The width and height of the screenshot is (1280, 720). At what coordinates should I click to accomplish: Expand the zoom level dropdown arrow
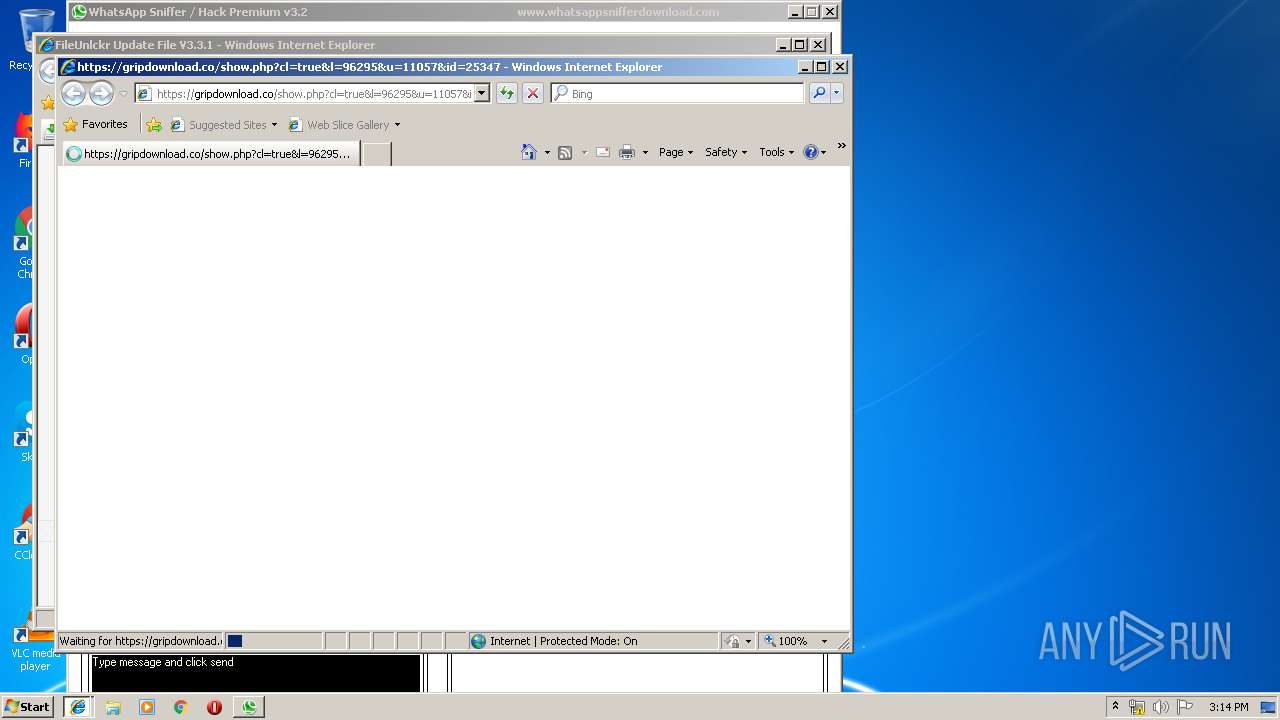point(824,641)
